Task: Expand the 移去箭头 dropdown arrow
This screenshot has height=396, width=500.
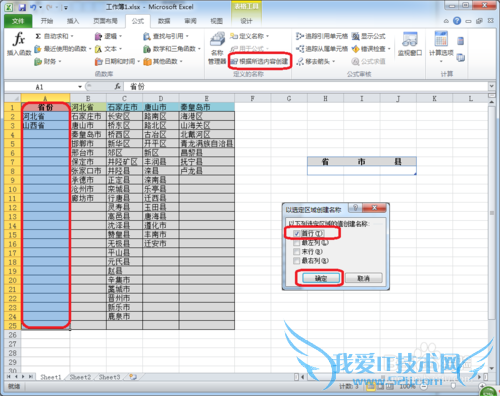Action: 333,61
